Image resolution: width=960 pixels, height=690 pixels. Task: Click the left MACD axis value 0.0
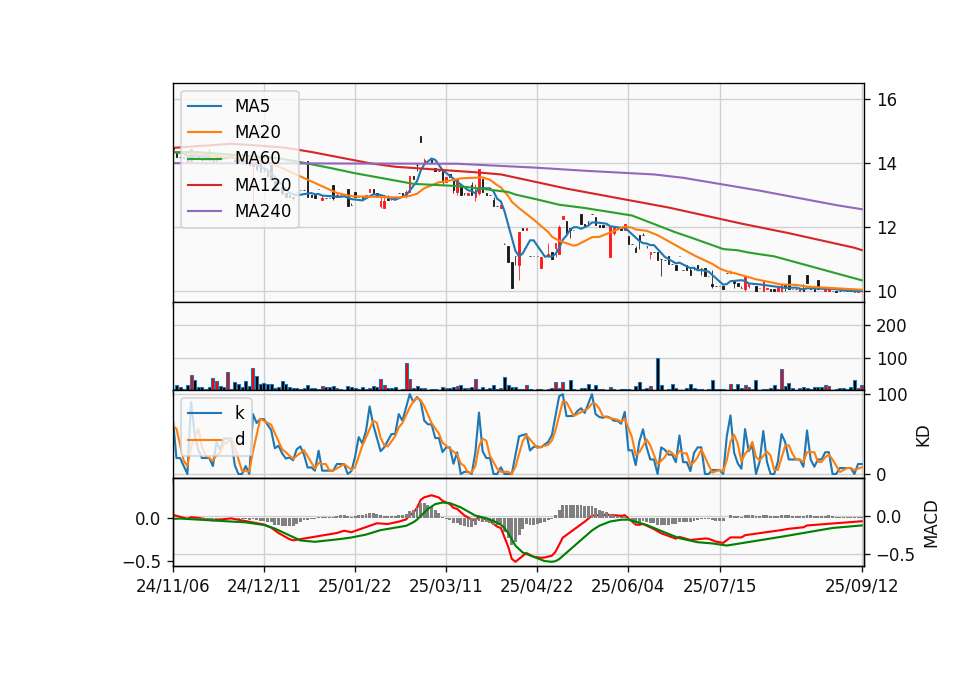pyautogui.click(x=148, y=519)
